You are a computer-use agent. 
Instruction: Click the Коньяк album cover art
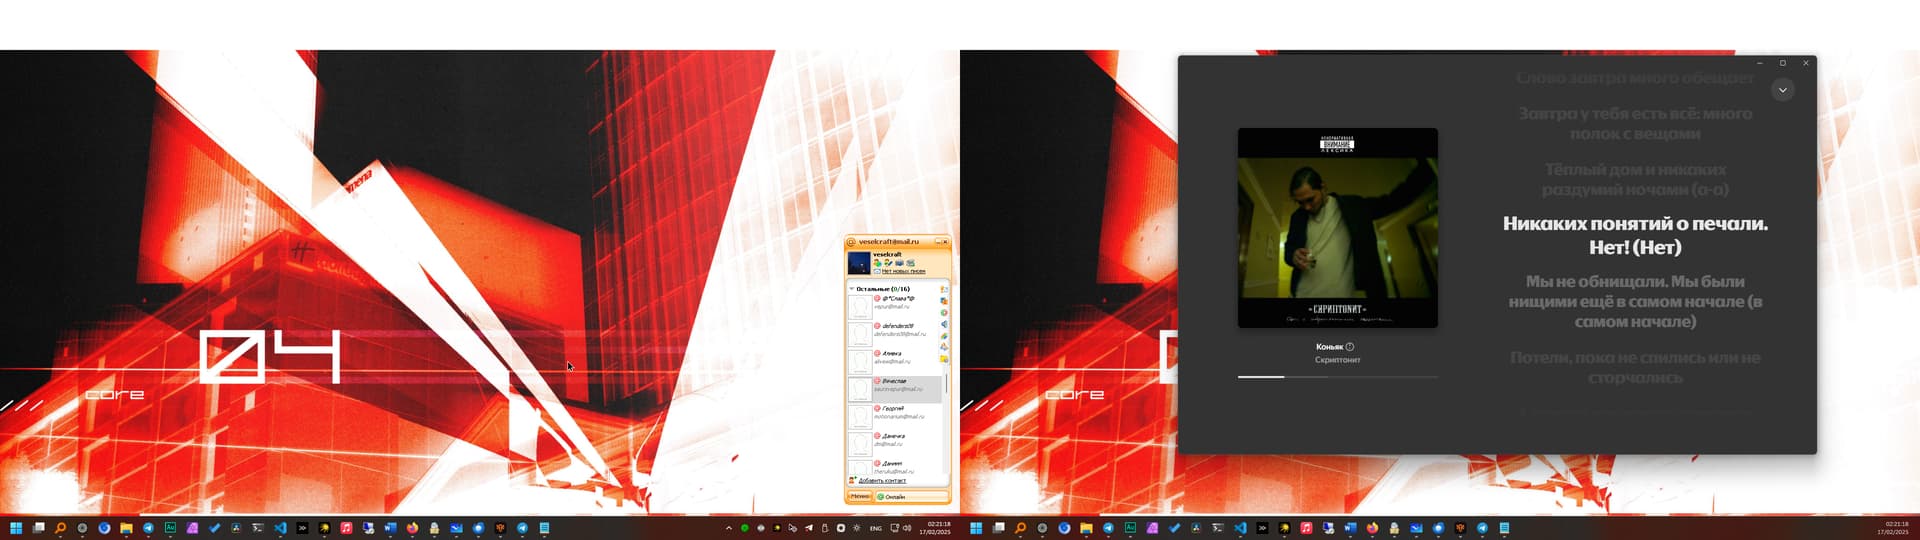pyautogui.click(x=1337, y=228)
